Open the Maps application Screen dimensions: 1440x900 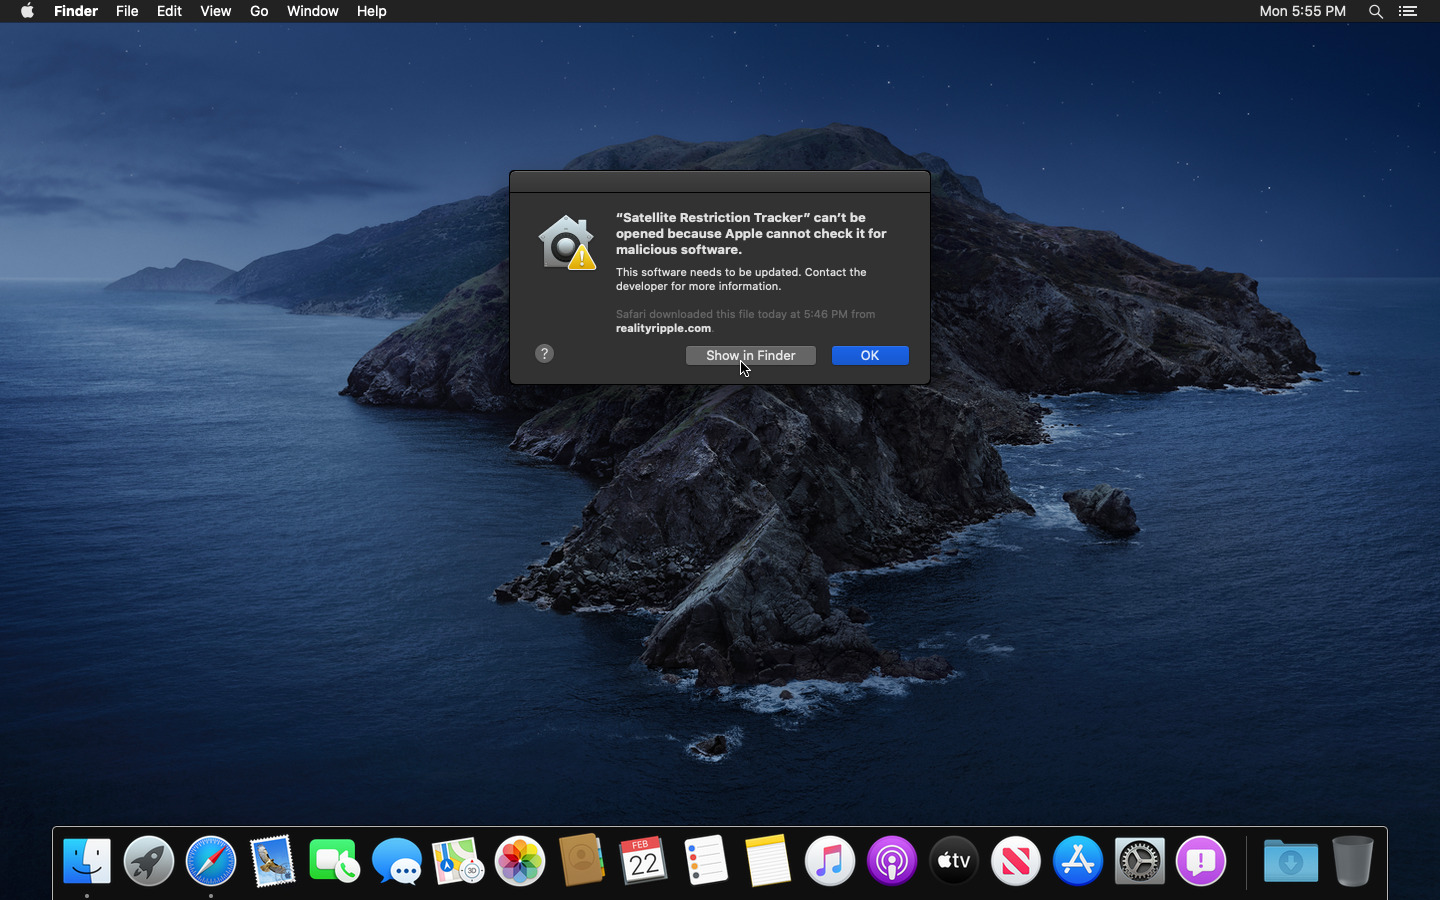point(458,860)
